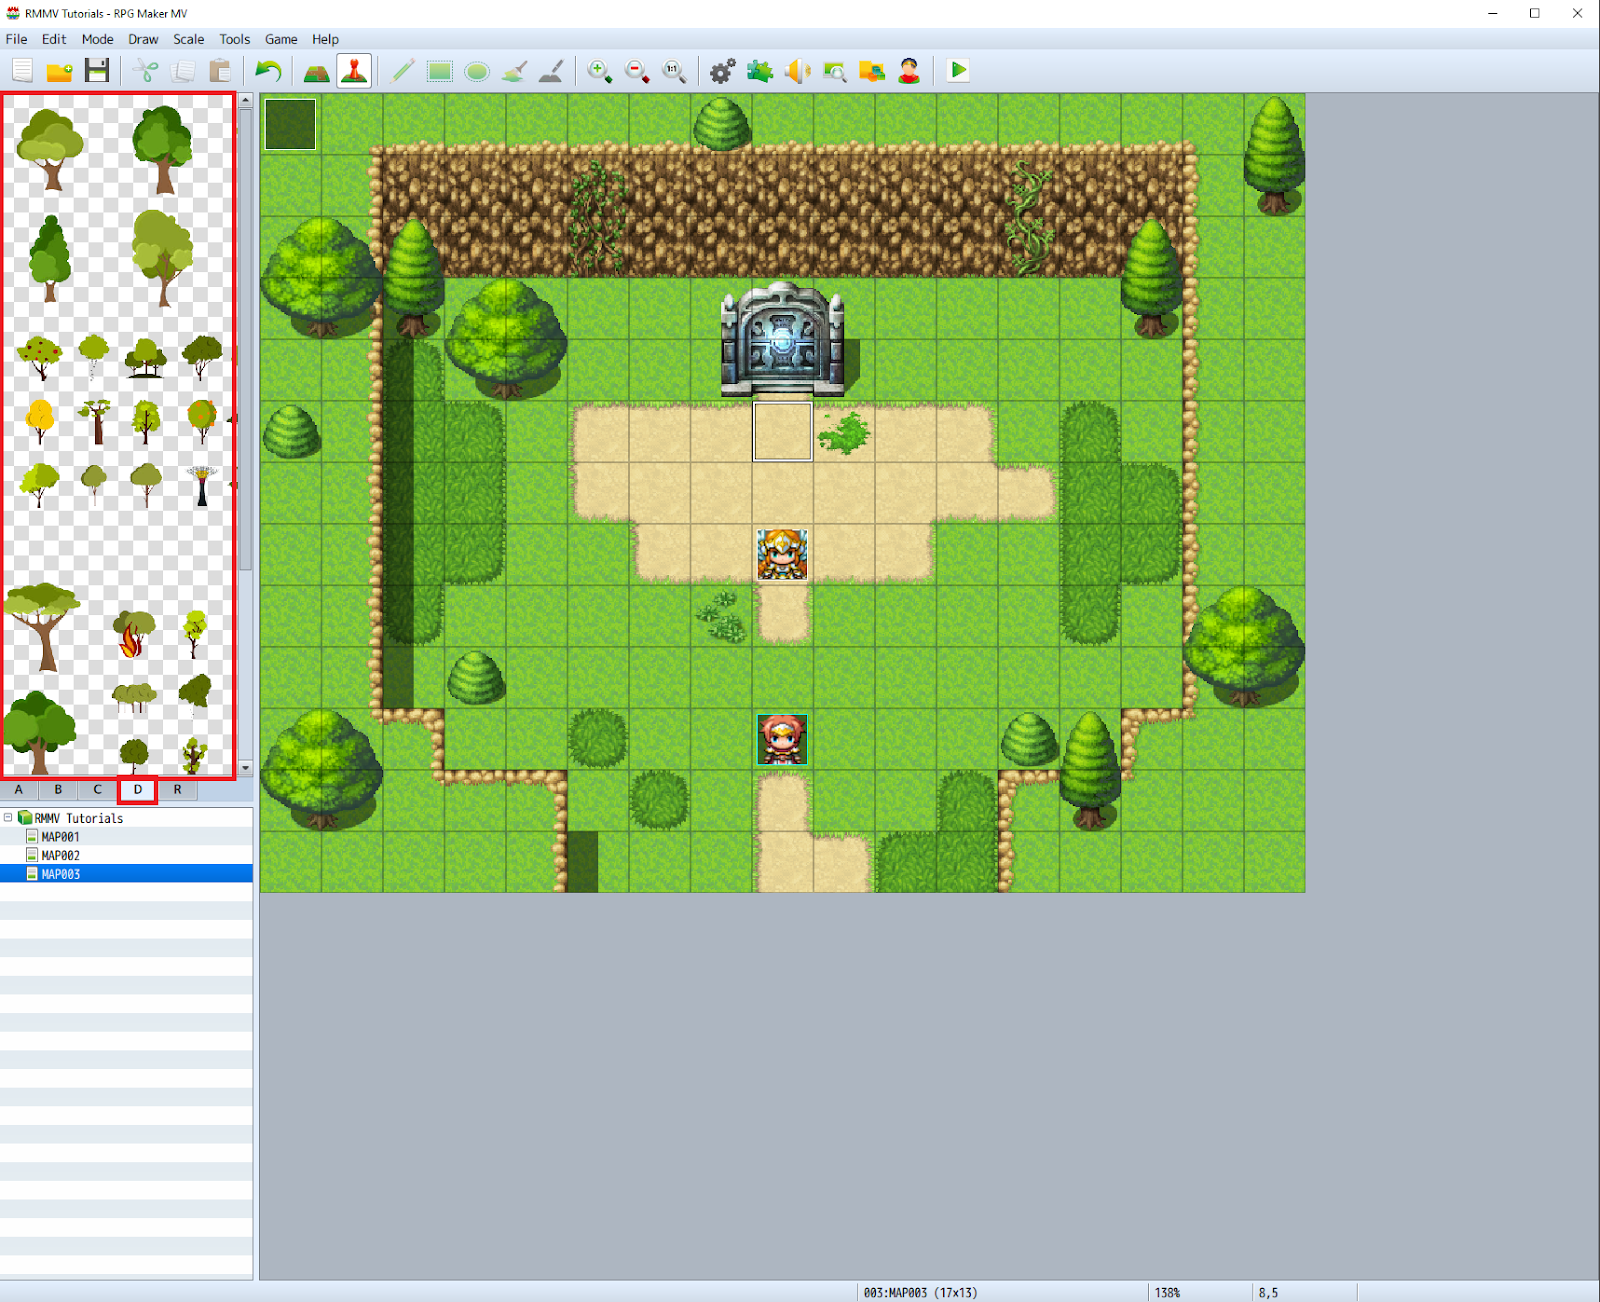Image resolution: width=1600 pixels, height=1302 pixels.
Task: Save the project with the floppy icon
Action: tap(97, 71)
